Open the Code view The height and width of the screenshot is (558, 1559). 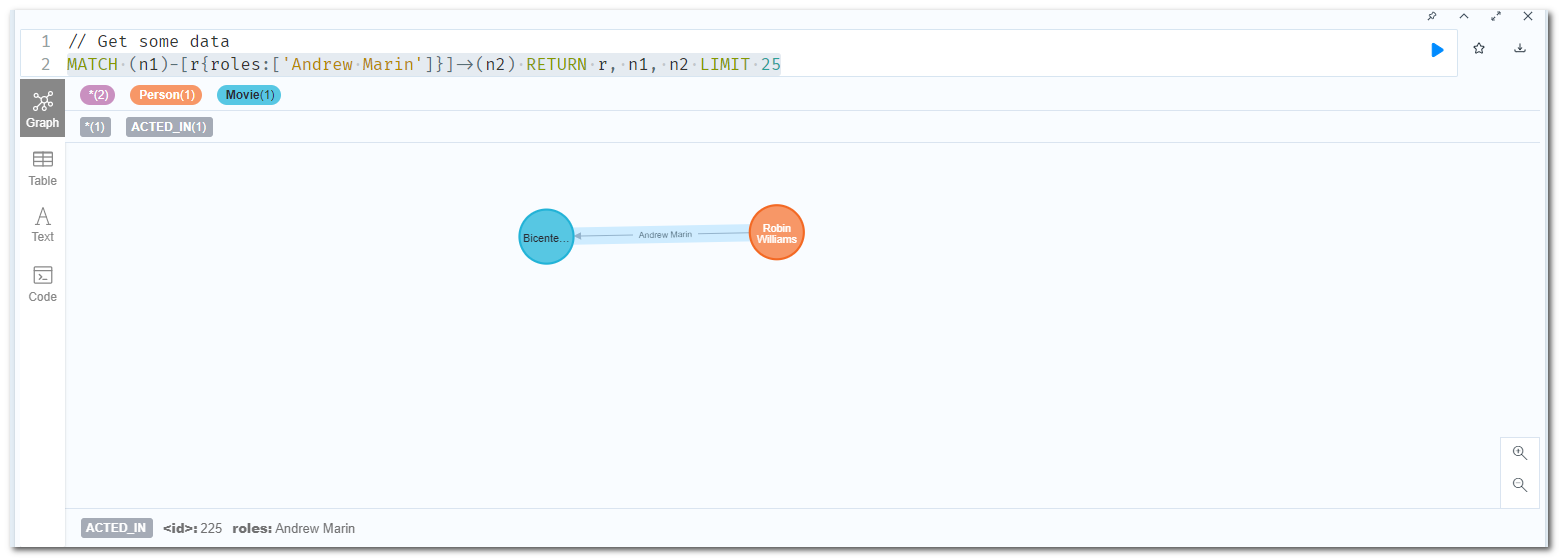[x=42, y=284]
